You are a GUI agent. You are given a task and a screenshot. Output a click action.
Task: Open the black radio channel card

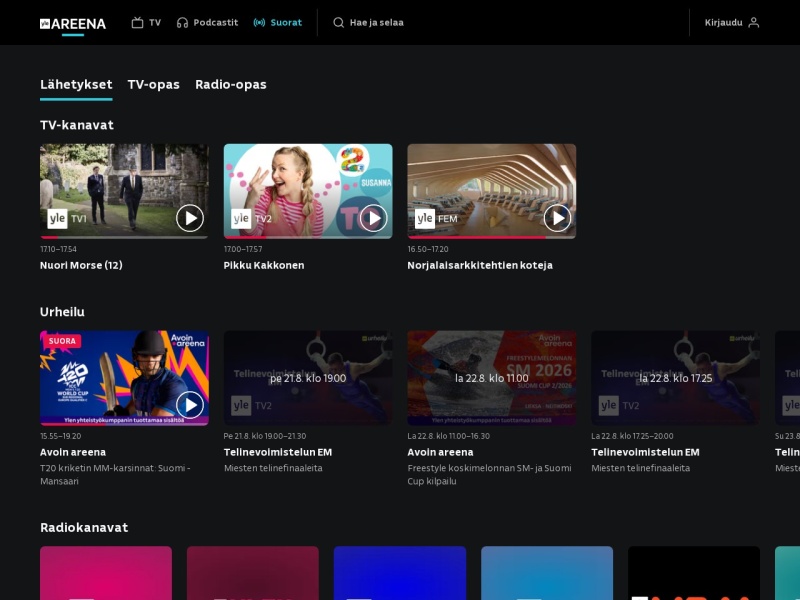coord(694,573)
